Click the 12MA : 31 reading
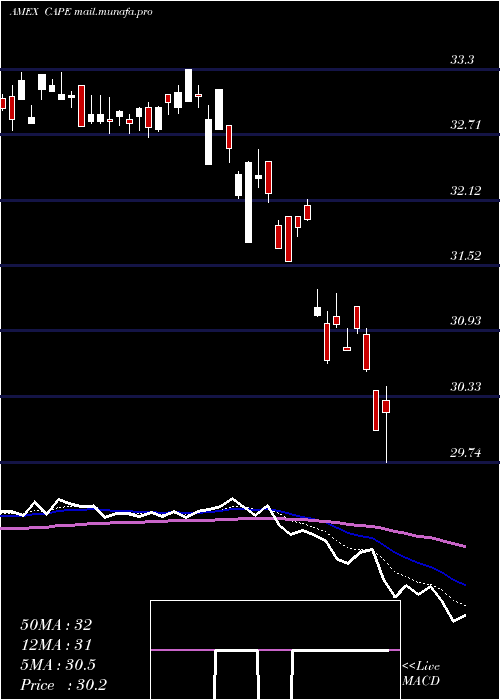The width and height of the screenshot is (500, 700). (56, 645)
